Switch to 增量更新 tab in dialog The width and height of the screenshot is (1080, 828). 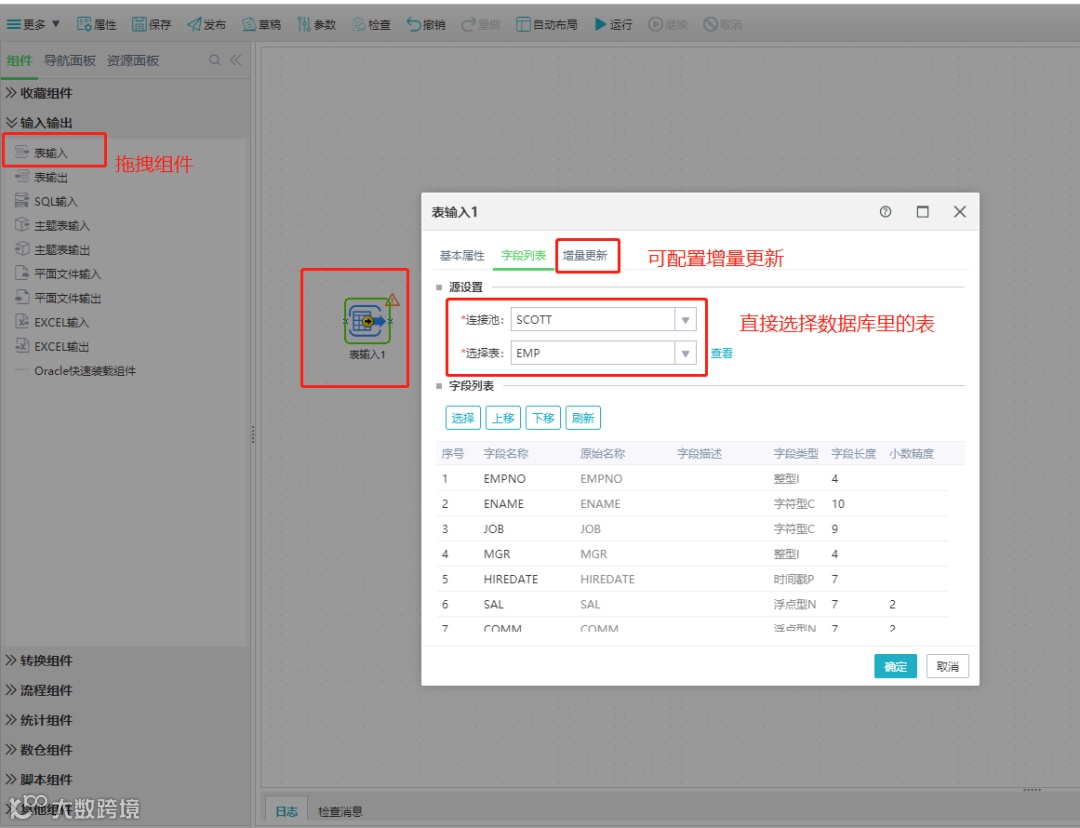(585, 256)
